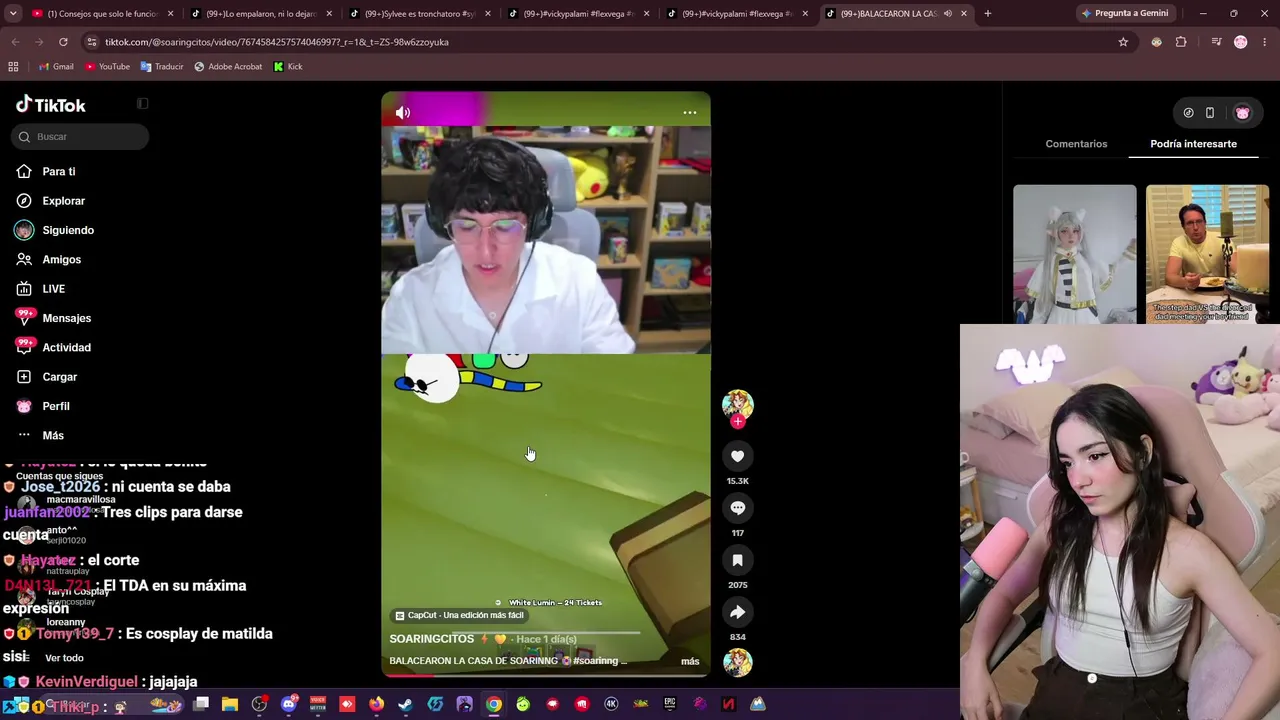Switch to the Comentarios tab
The image size is (1280, 720).
[x=1076, y=144]
